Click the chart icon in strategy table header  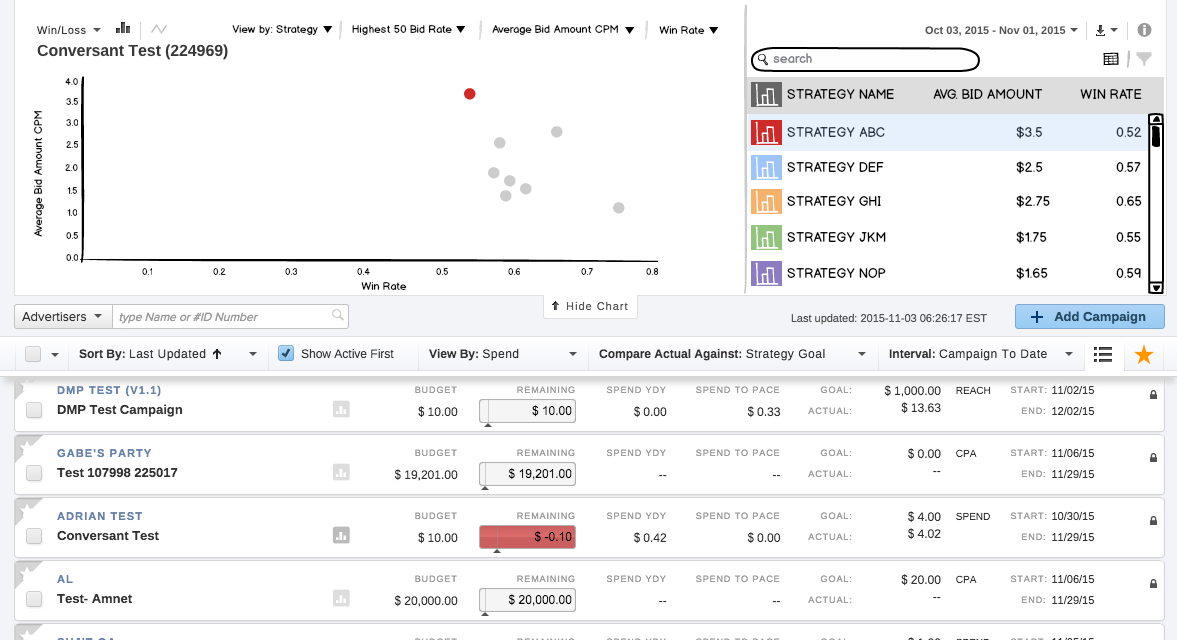766,95
